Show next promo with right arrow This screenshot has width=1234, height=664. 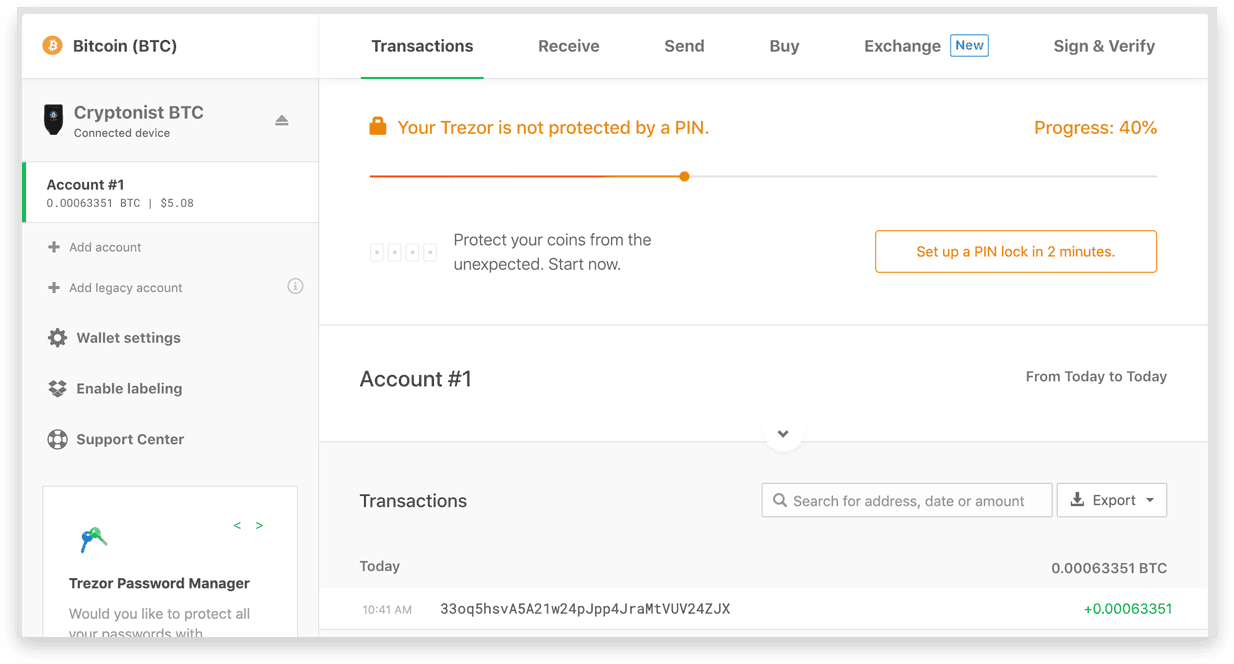coord(259,525)
